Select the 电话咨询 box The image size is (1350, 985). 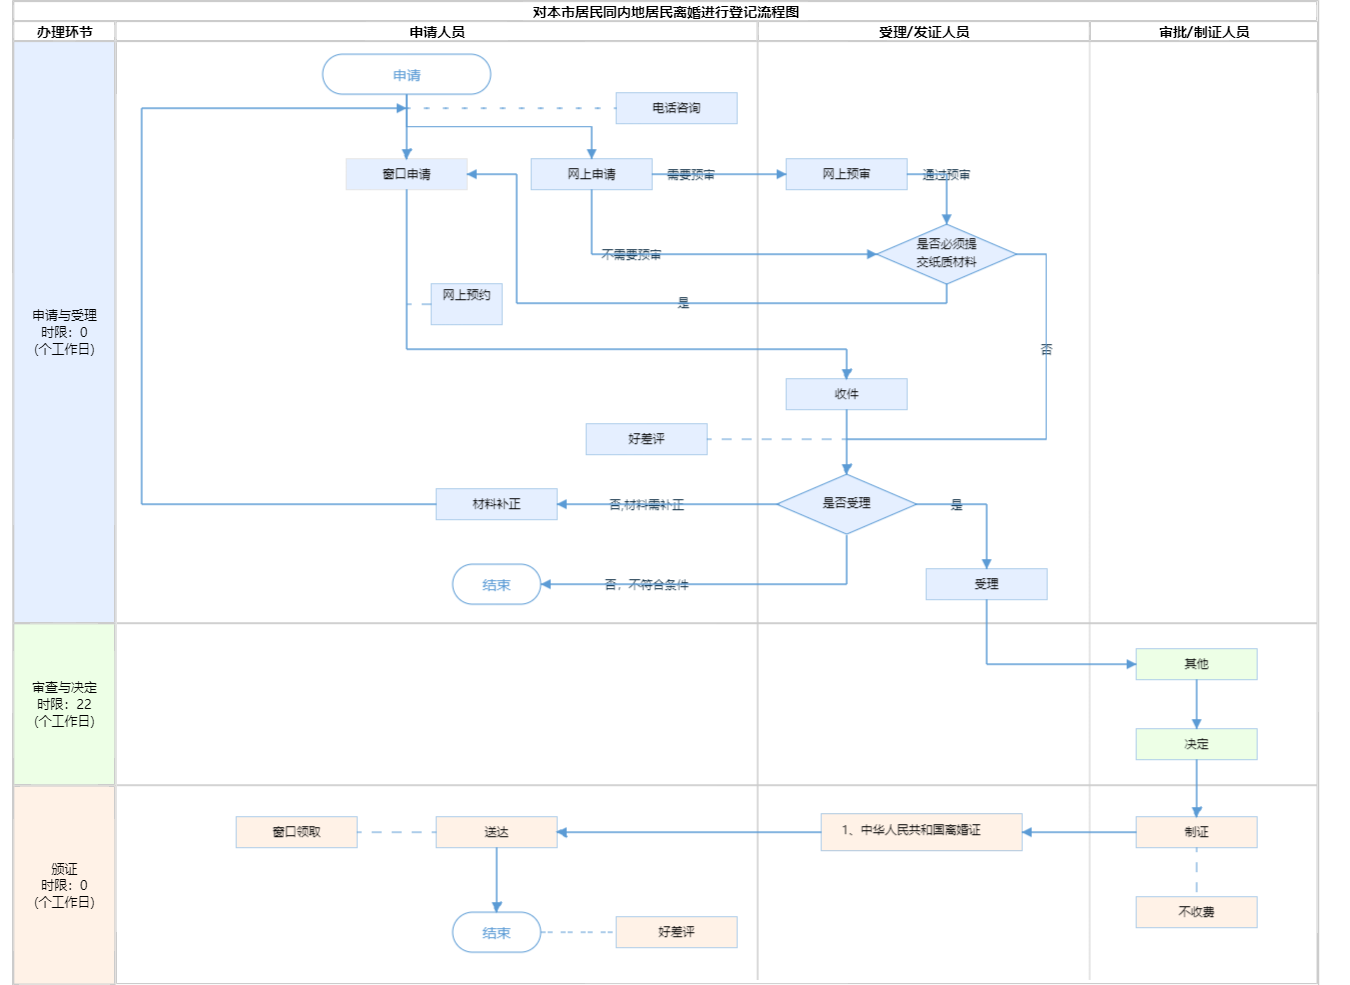tap(676, 108)
